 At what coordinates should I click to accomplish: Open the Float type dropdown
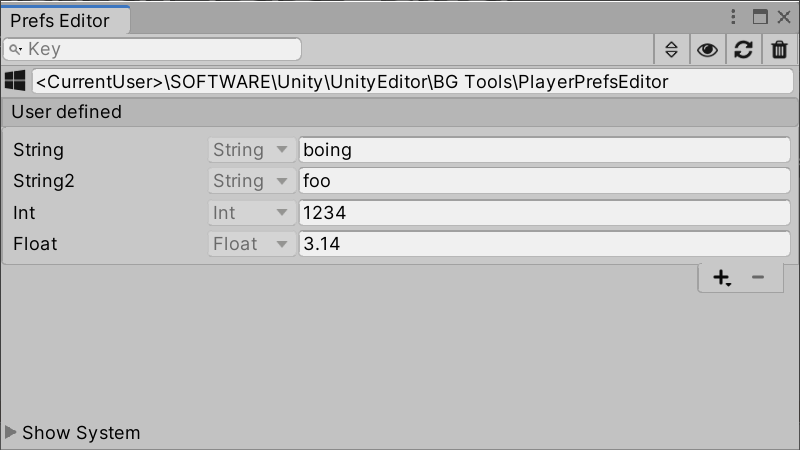(252, 244)
